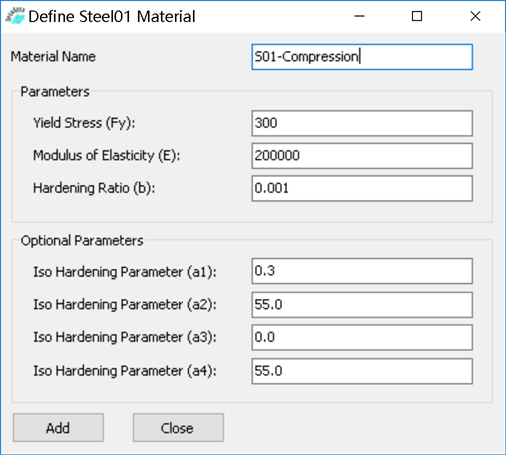The width and height of the screenshot is (506, 455).
Task: Click the Iso Hardening Parameter (a3) field
Action: [x=362, y=337]
